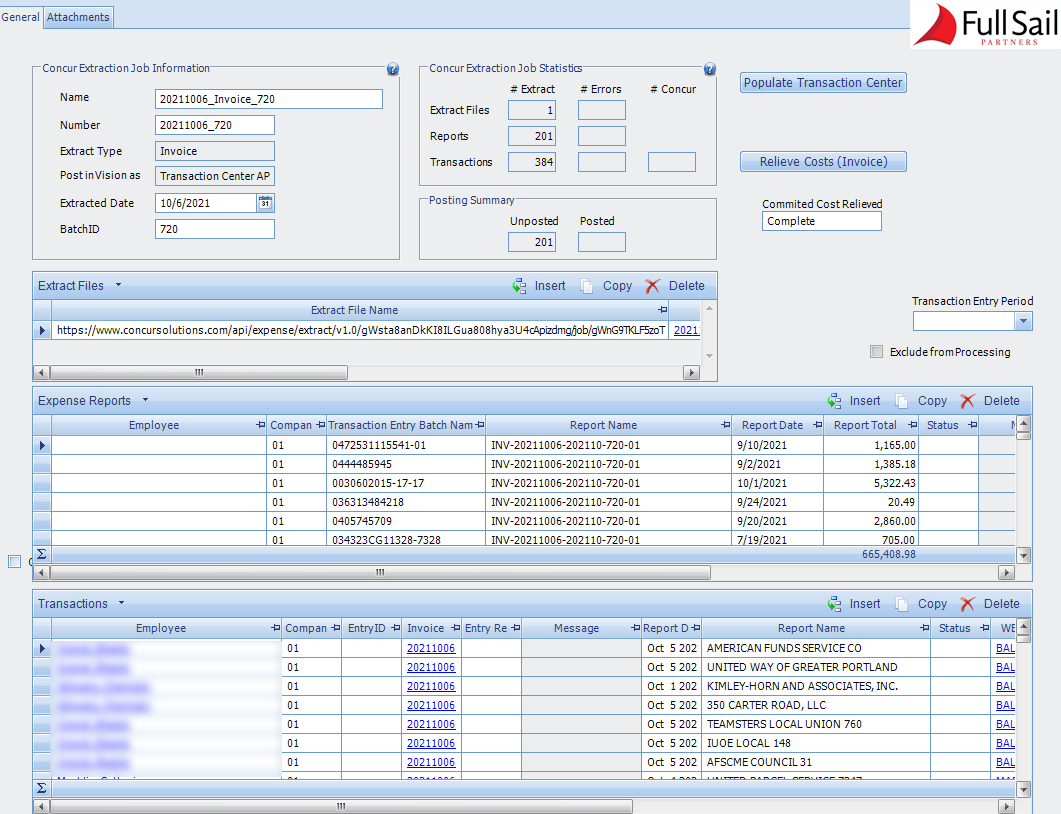Image resolution: width=1061 pixels, height=814 pixels.
Task: Open the 20211006 invoice link for AMERICAN FUNDS SERVICE CO
Action: click(431, 648)
